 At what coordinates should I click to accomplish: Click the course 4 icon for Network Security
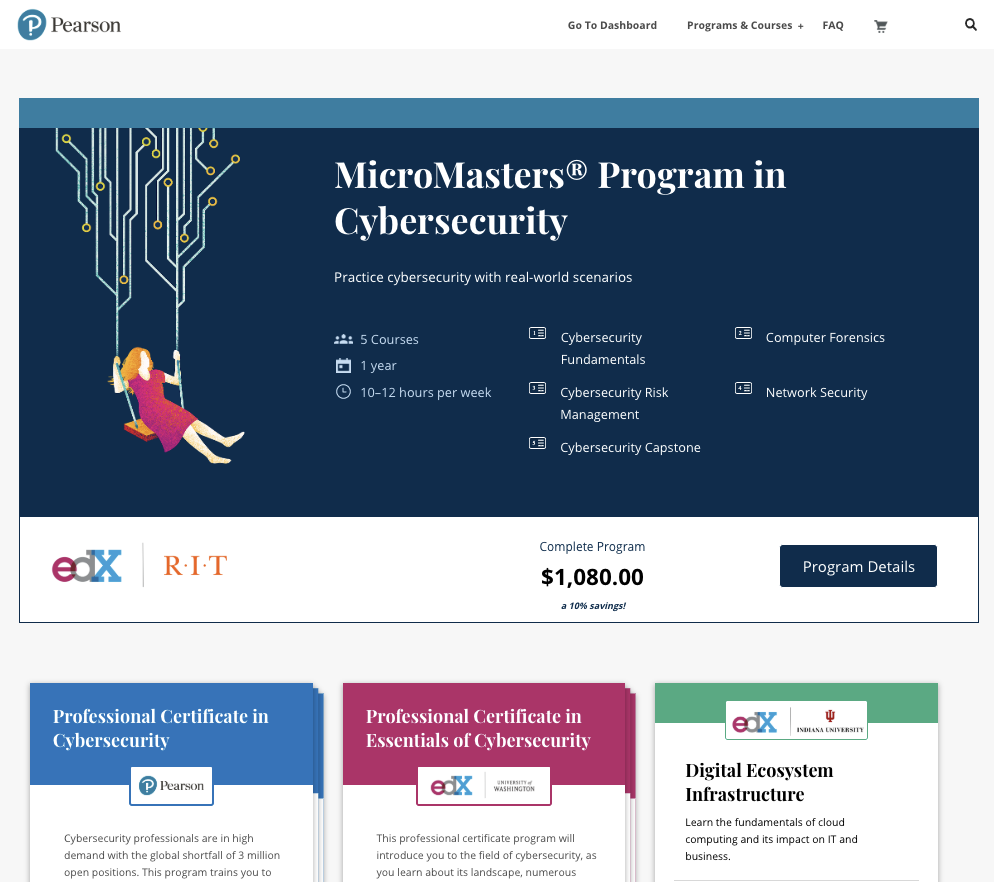[x=743, y=387]
